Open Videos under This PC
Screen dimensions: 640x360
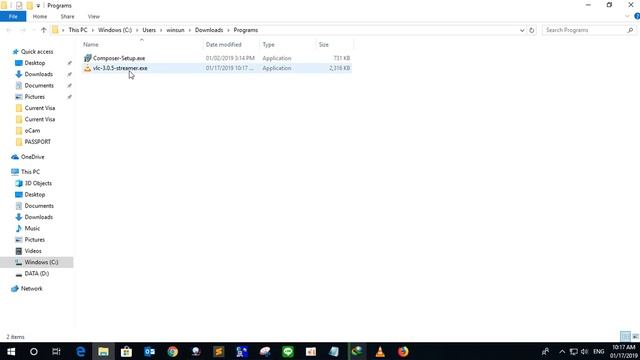point(33,251)
